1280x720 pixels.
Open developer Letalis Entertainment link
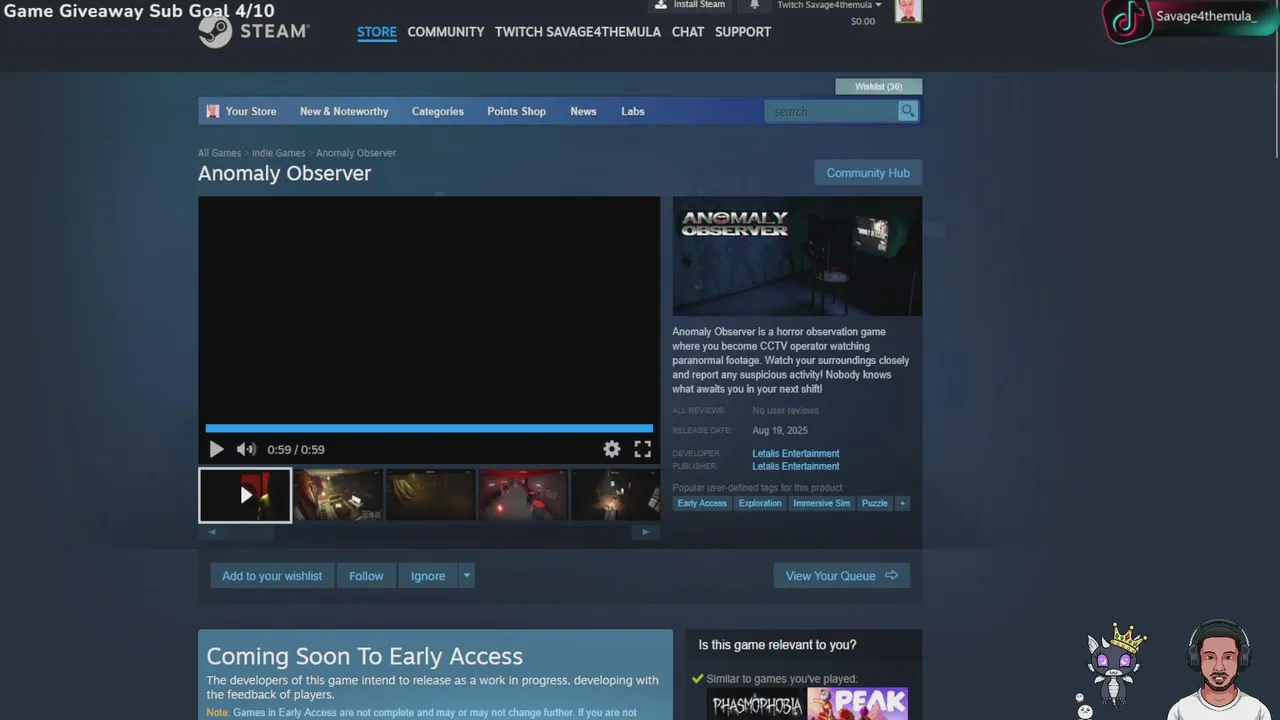click(x=796, y=454)
